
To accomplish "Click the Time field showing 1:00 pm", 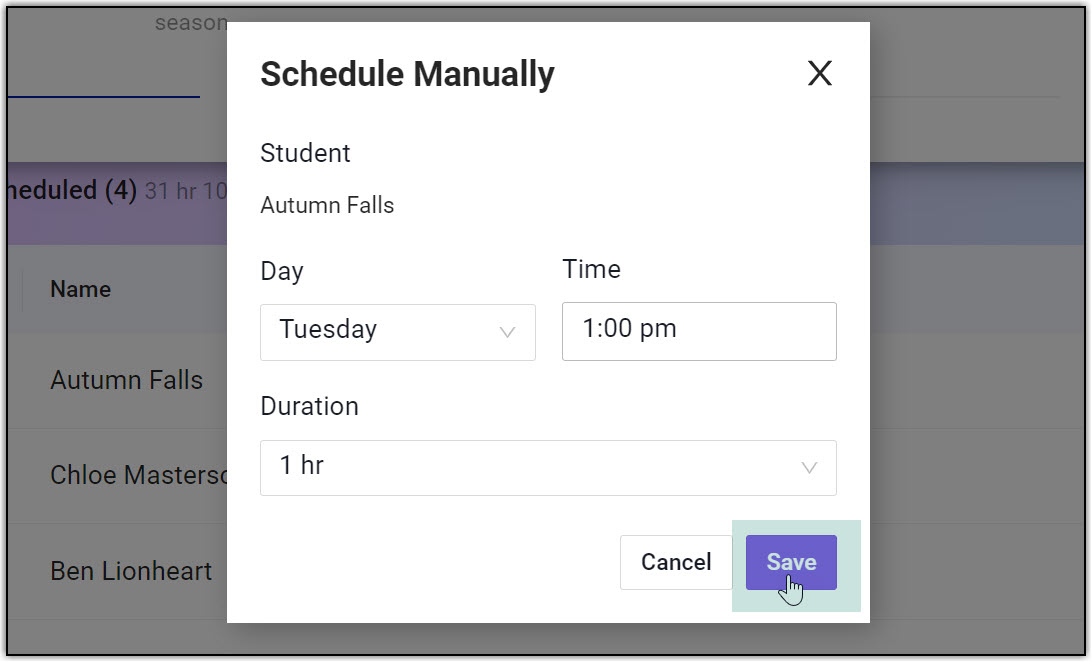I will click(x=698, y=331).
